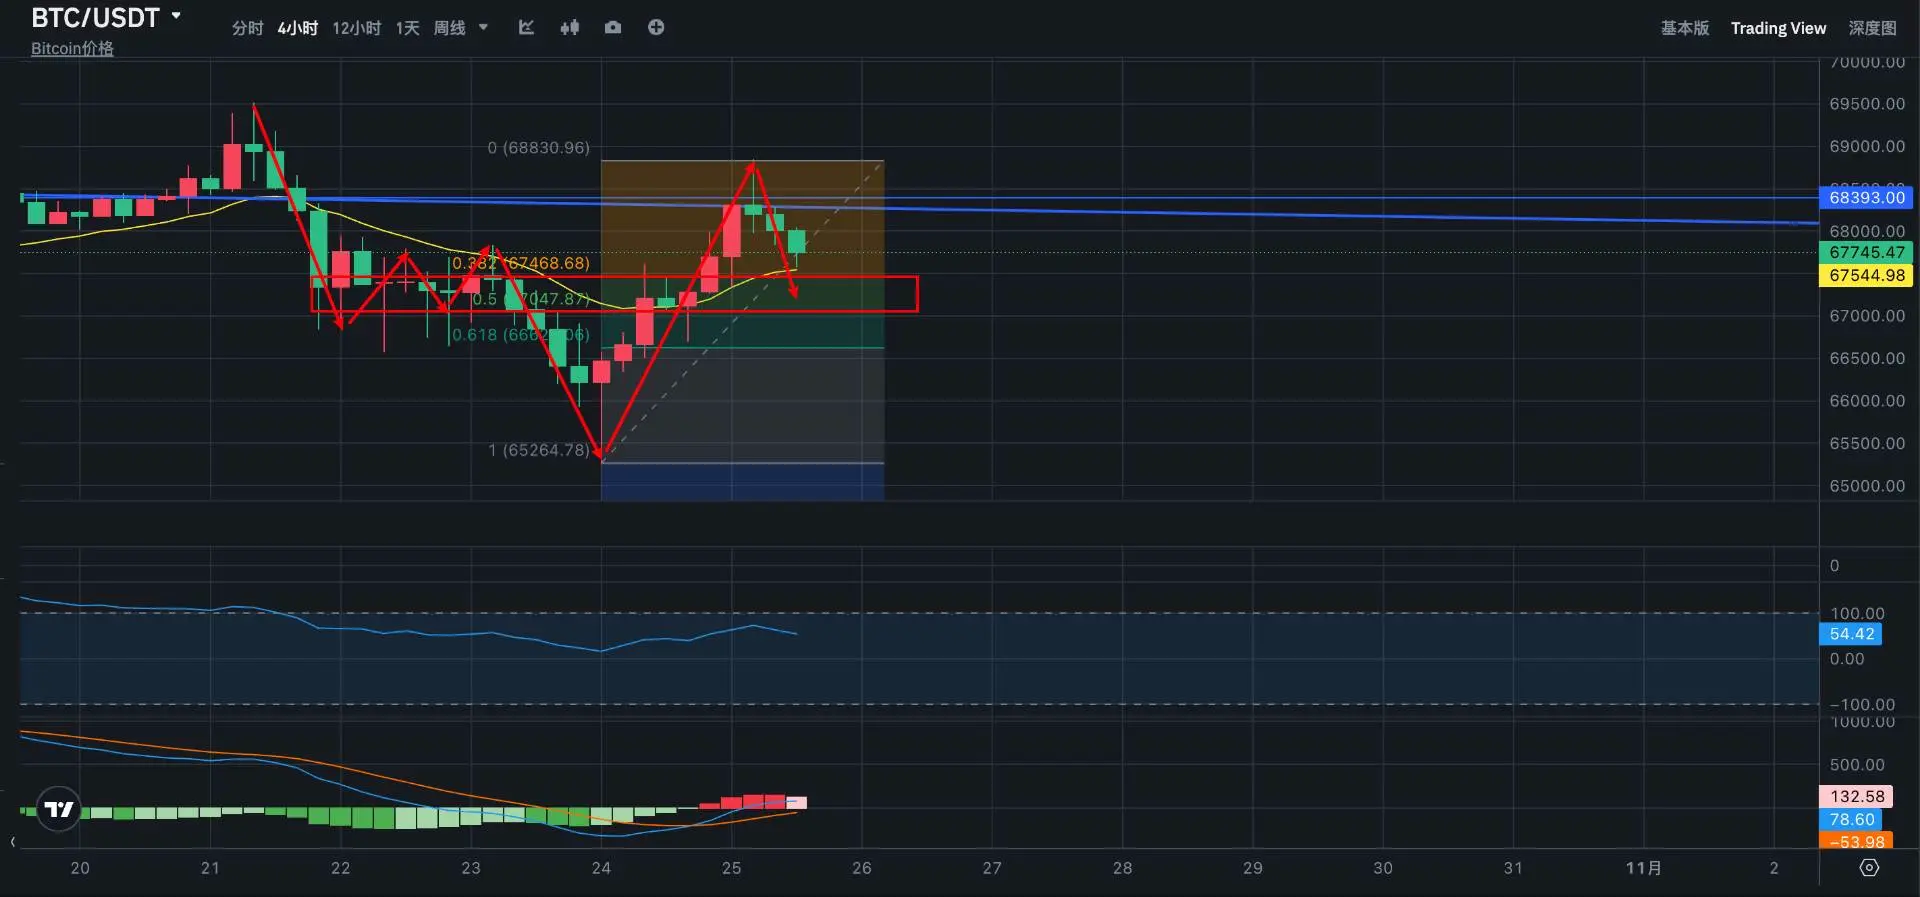Click the 22 date on the time axis

(x=341, y=868)
